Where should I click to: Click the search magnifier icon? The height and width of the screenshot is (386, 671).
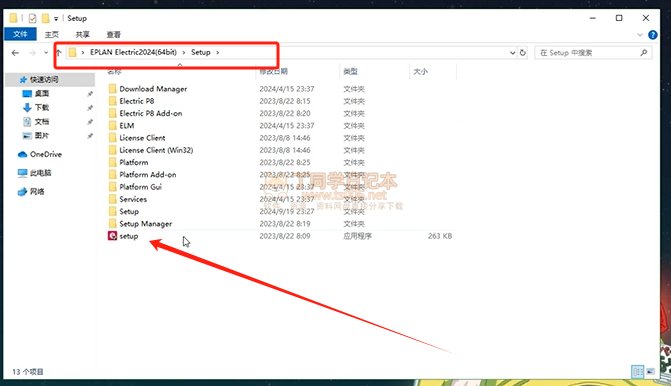643,53
